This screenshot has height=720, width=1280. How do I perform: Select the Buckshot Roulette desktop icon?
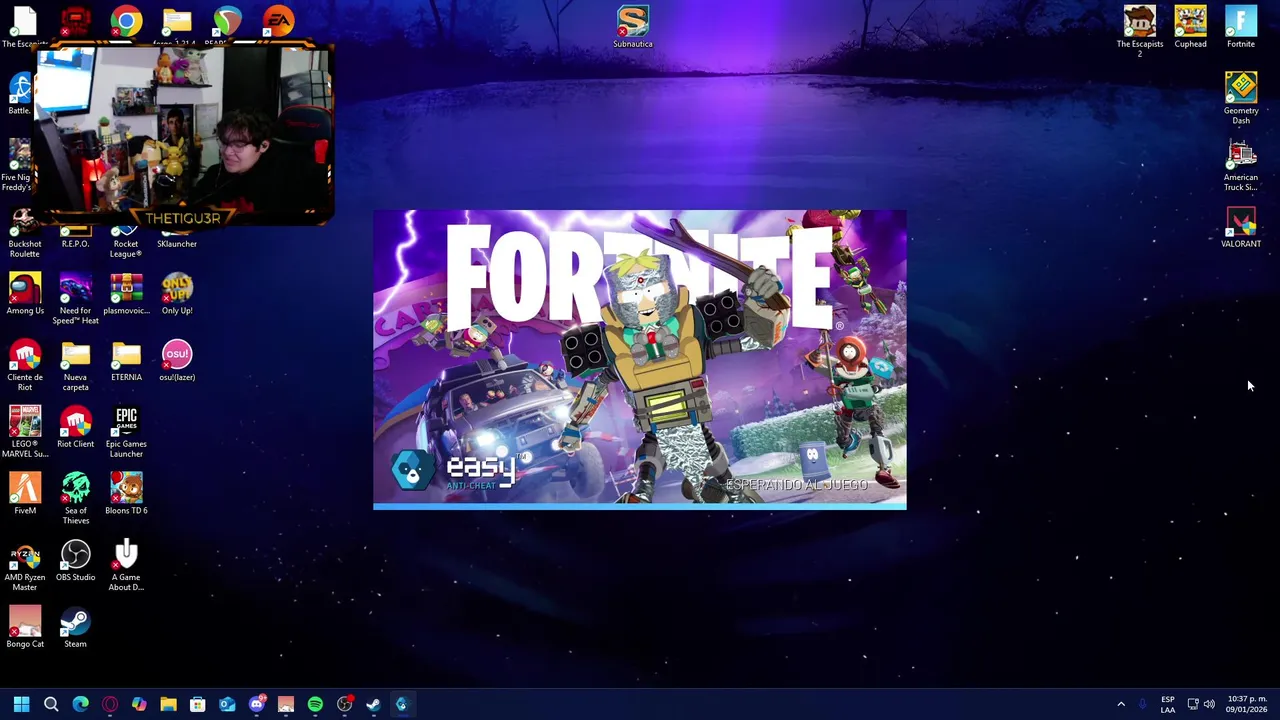25,234
